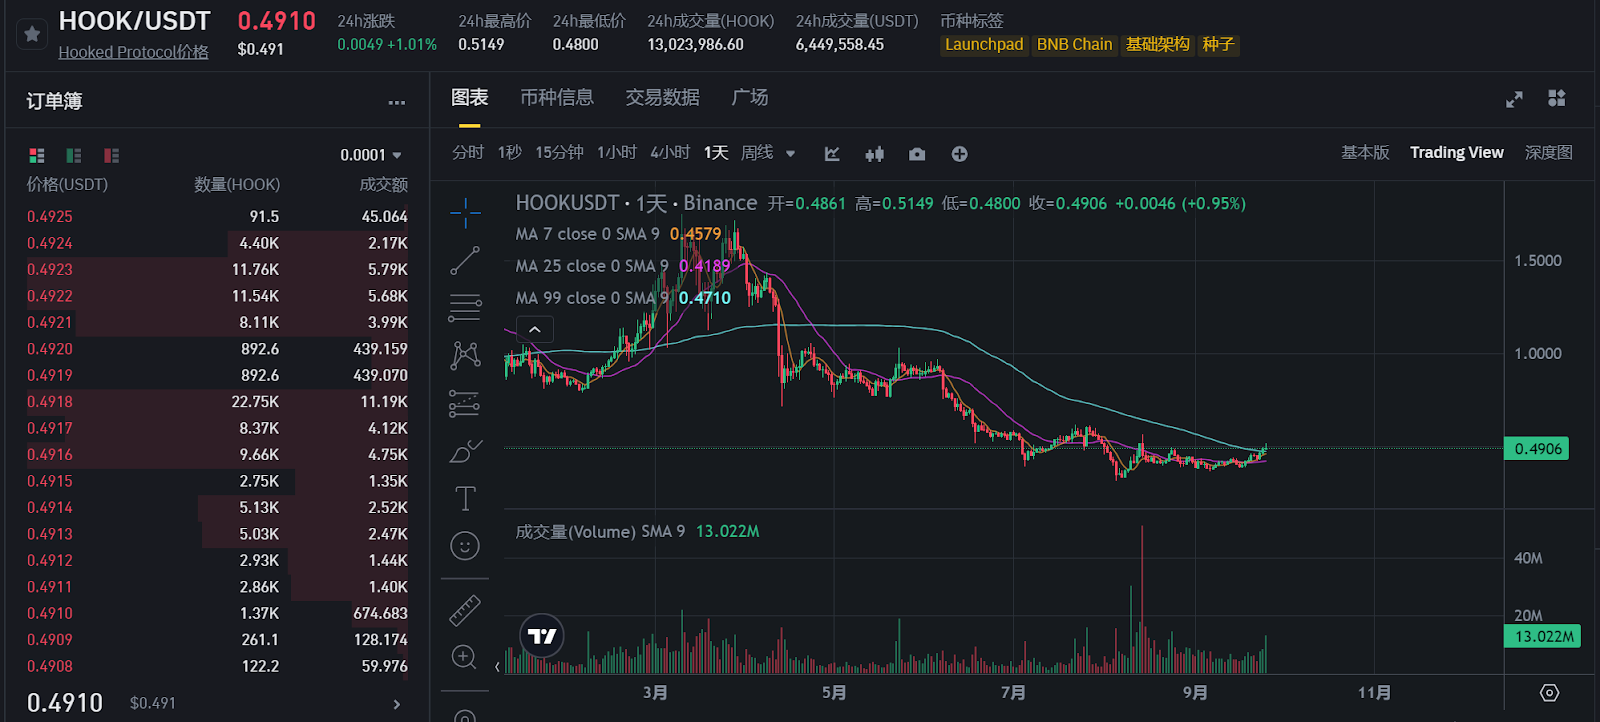The width and height of the screenshot is (1600, 722).
Task: Click the 13.022M volume axis label
Action: pyautogui.click(x=1543, y=637)
